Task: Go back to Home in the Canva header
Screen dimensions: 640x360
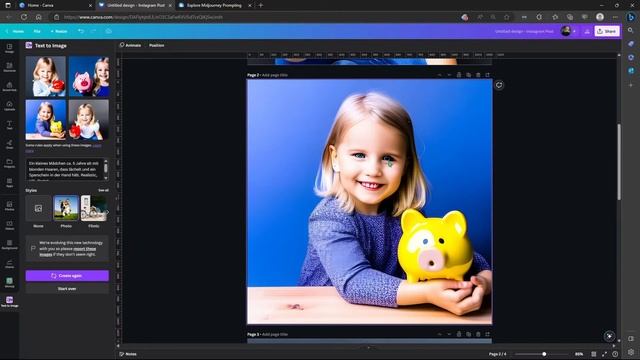Action: [x=15, y=31]
